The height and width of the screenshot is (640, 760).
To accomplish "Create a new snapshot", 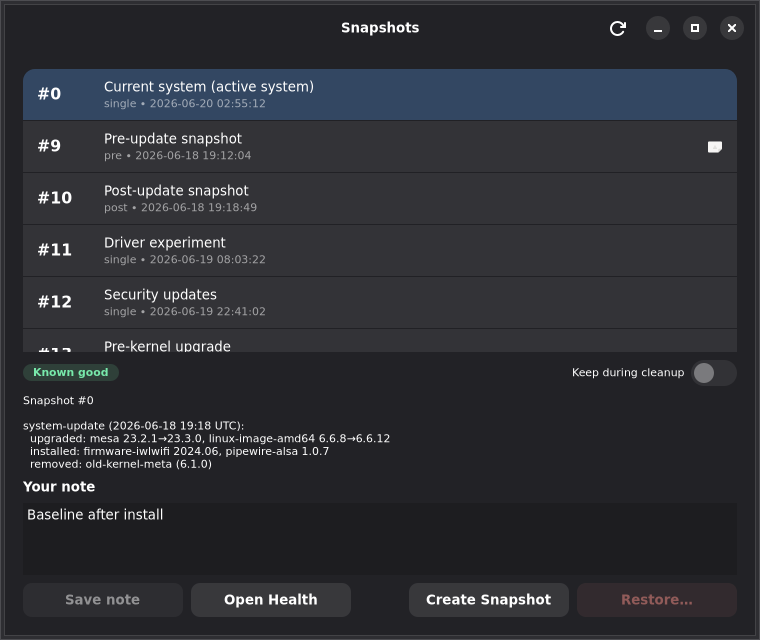I will click(489, 600).
